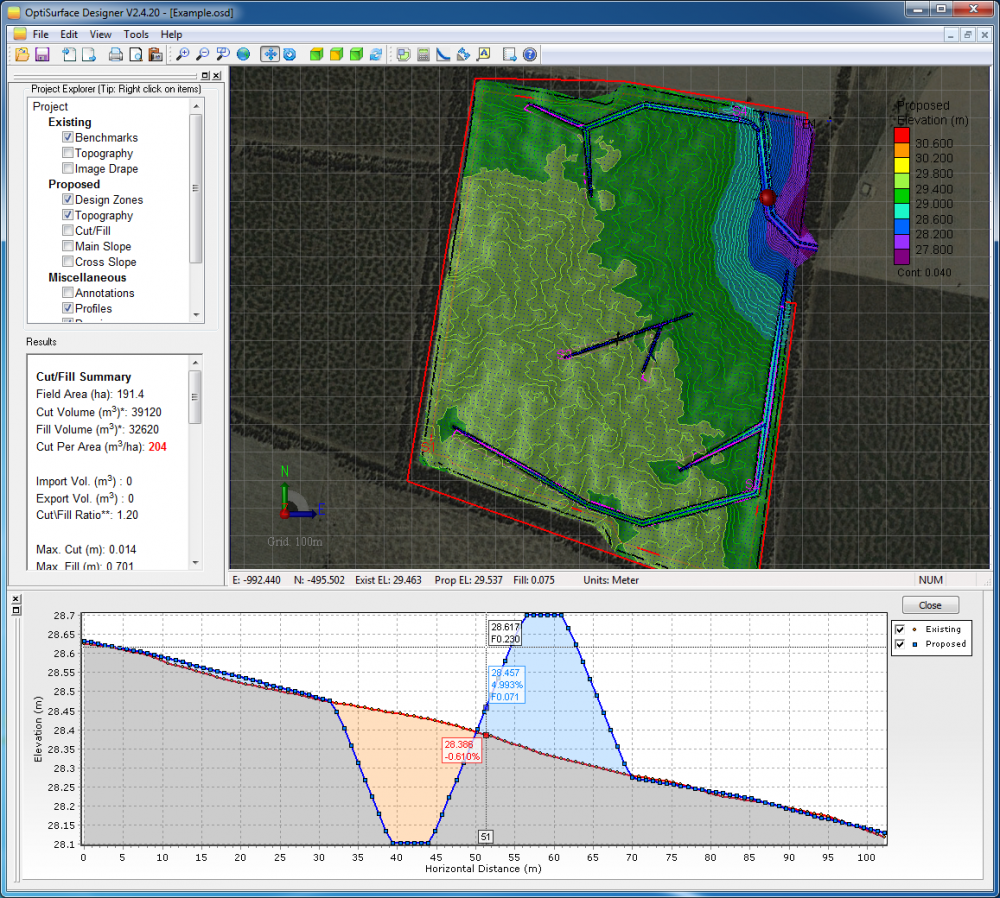Screen dimensions: 1000x898
Task: Uncheck Topography under Proposed
Action: tap(68, 215)
